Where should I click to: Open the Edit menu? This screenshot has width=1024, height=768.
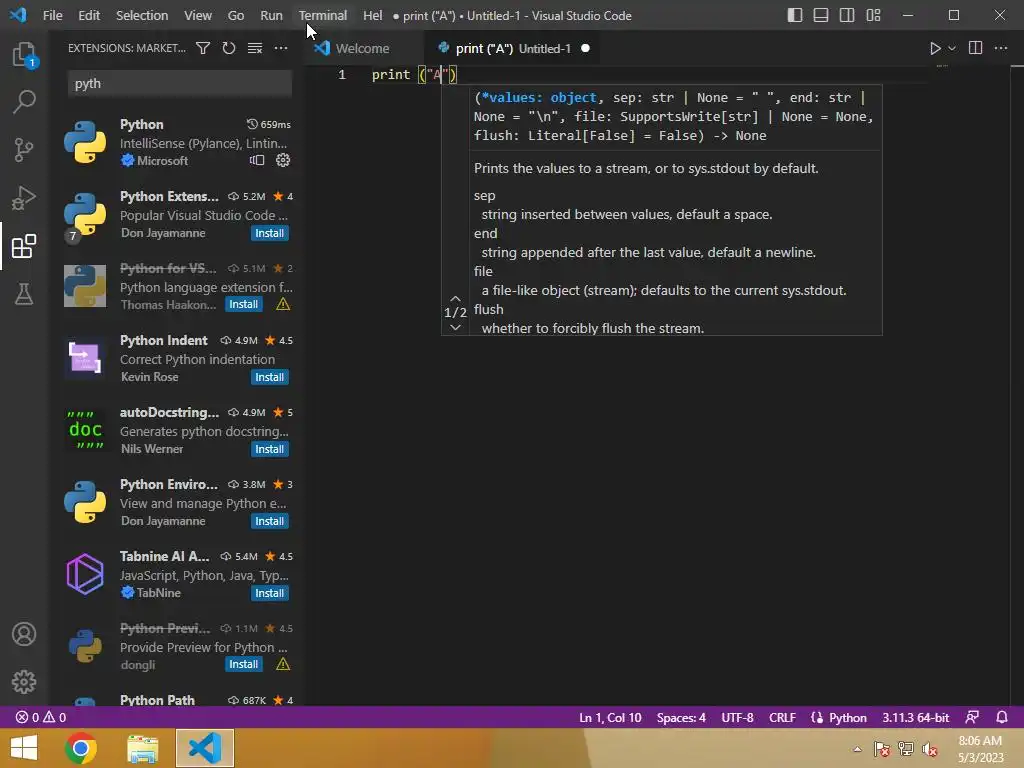point(89,15)
